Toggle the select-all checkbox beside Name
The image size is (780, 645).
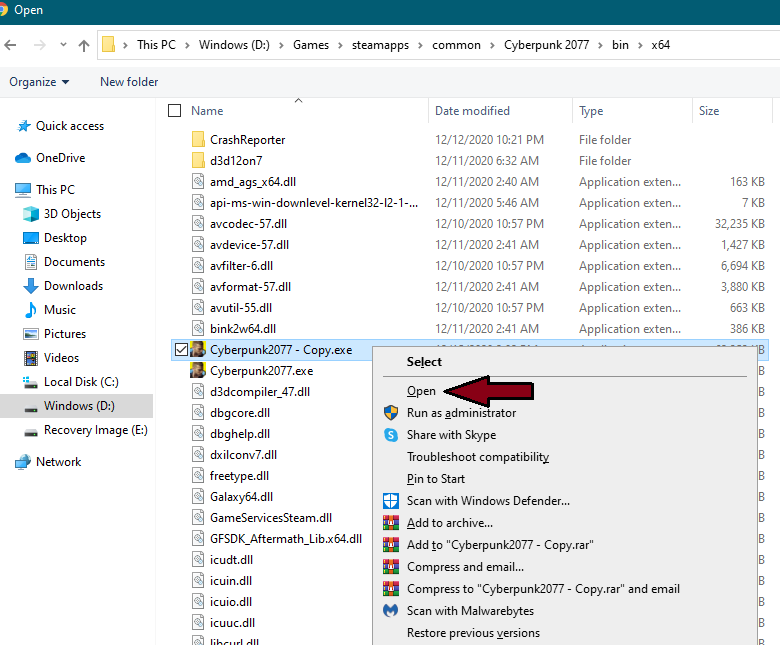click(175, 110)
